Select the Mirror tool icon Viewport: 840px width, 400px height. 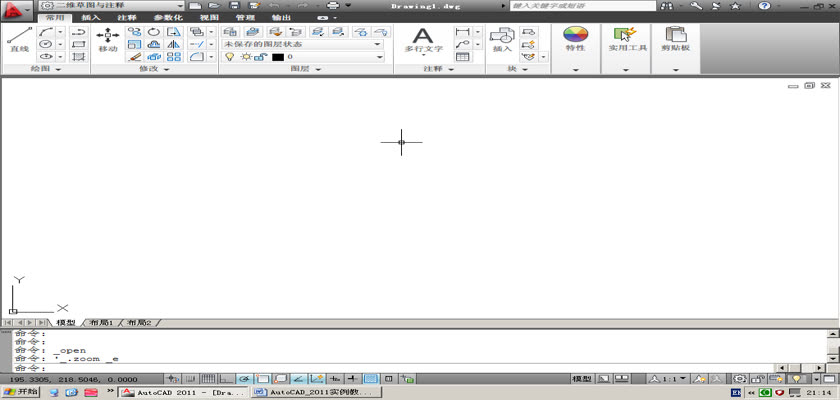click(174, 44)
